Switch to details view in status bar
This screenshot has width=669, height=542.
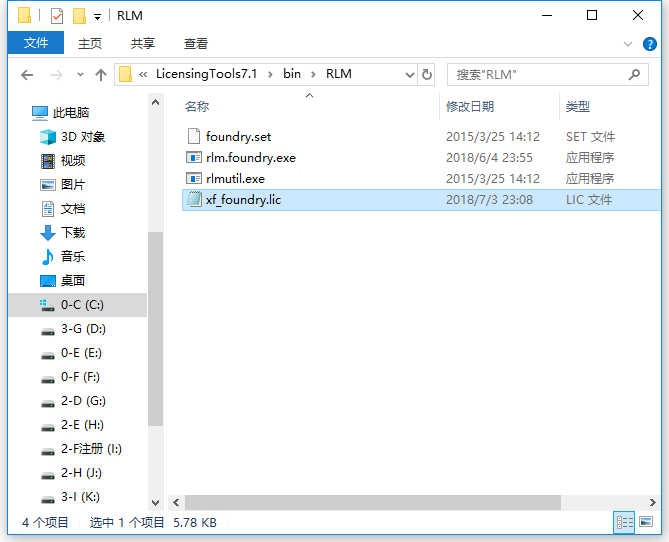tap(624, 522)
